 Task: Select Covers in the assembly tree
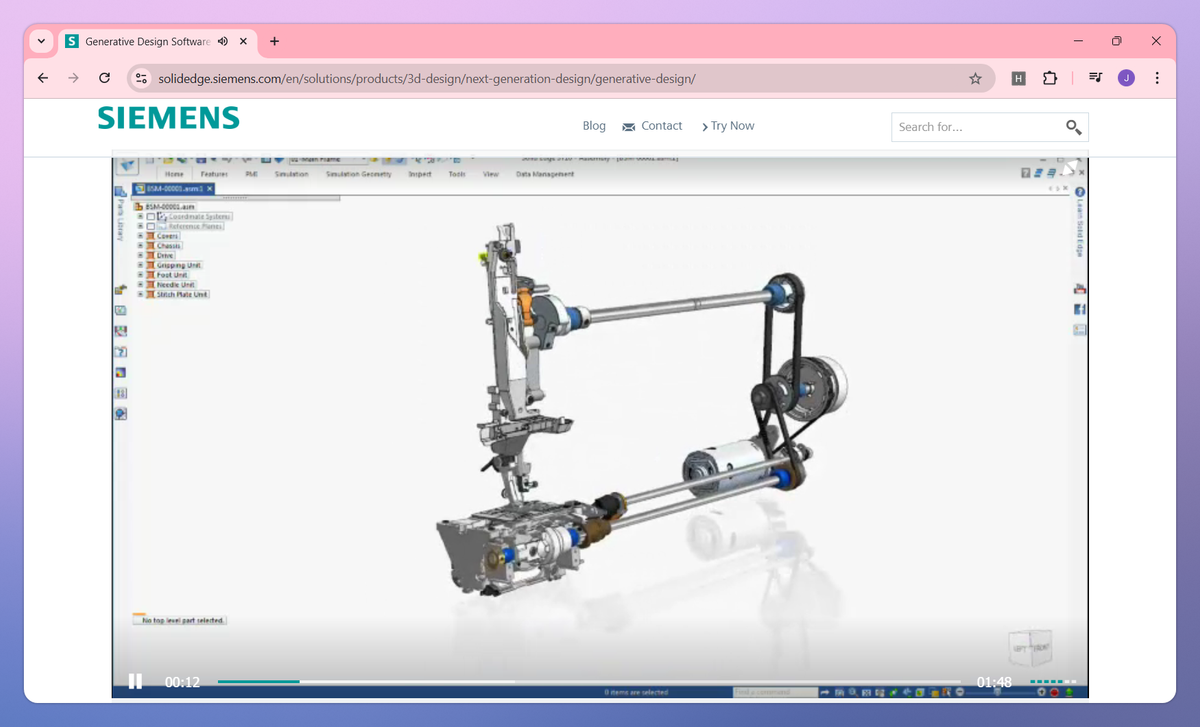point(168,236)
